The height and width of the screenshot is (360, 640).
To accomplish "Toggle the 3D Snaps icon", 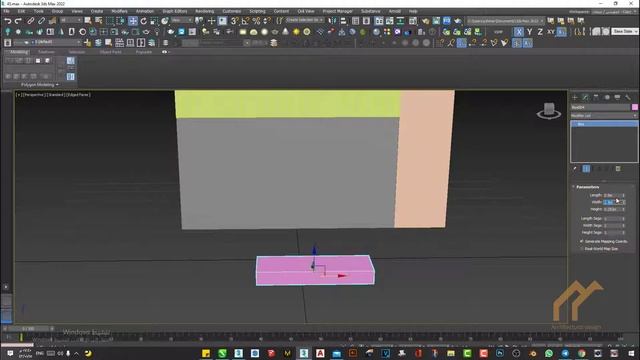I will [x=235, y=20].
